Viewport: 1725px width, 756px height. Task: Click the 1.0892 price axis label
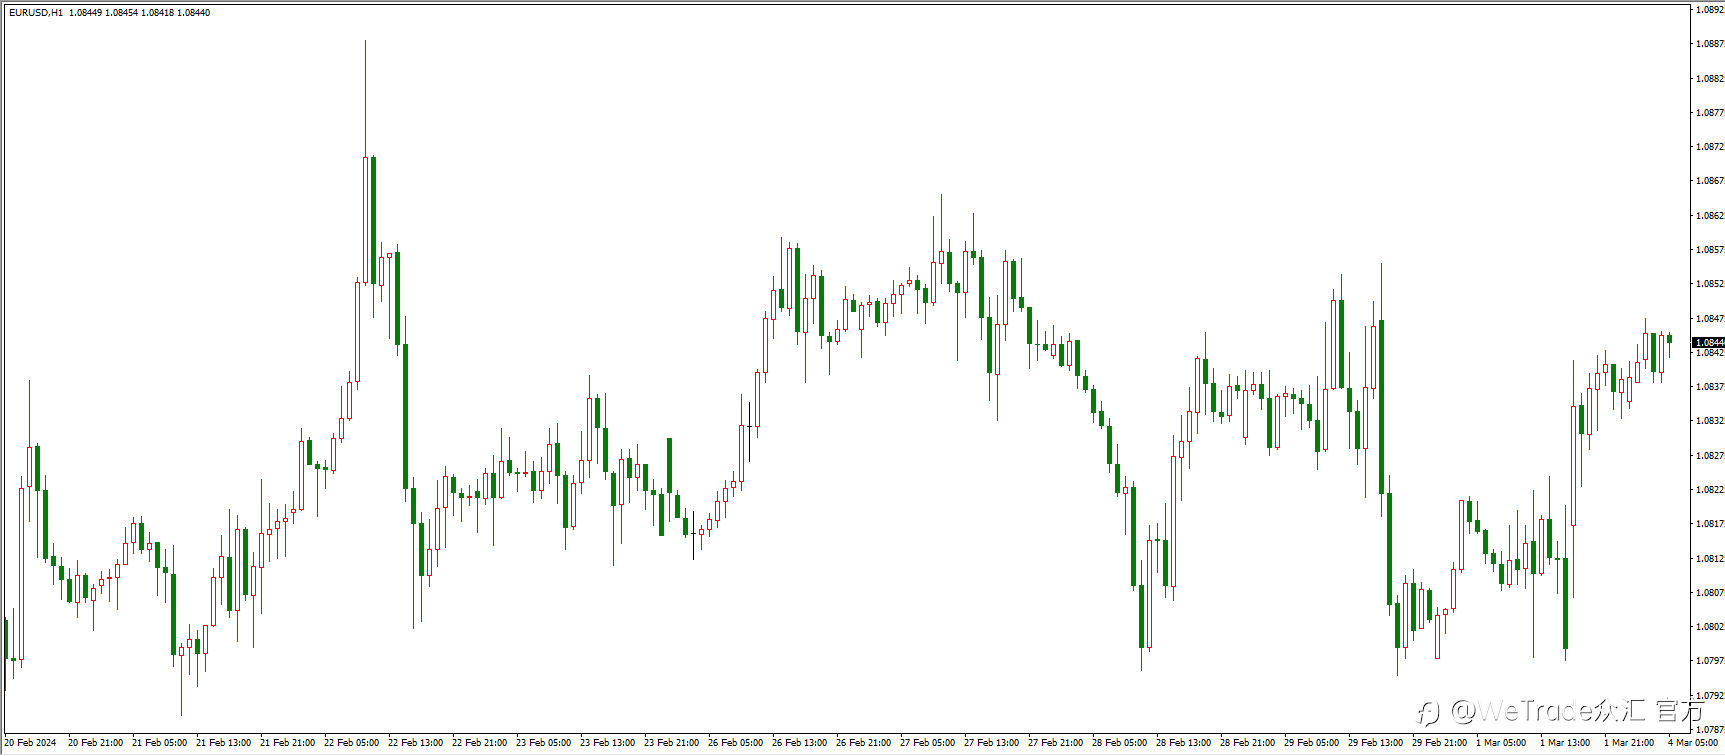[x=1710, y=9]
